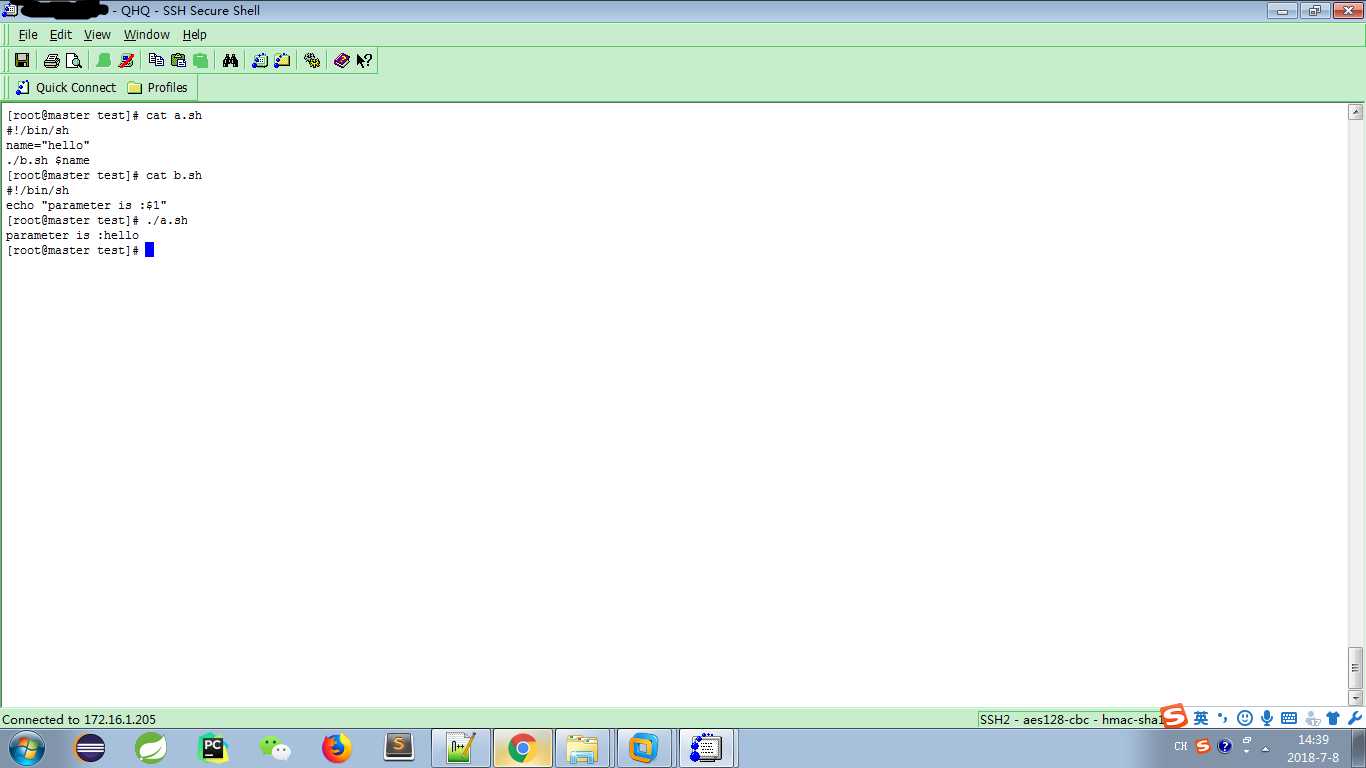
Task: Open Print Preview from the toolbar
Action: tap(73, 61)
